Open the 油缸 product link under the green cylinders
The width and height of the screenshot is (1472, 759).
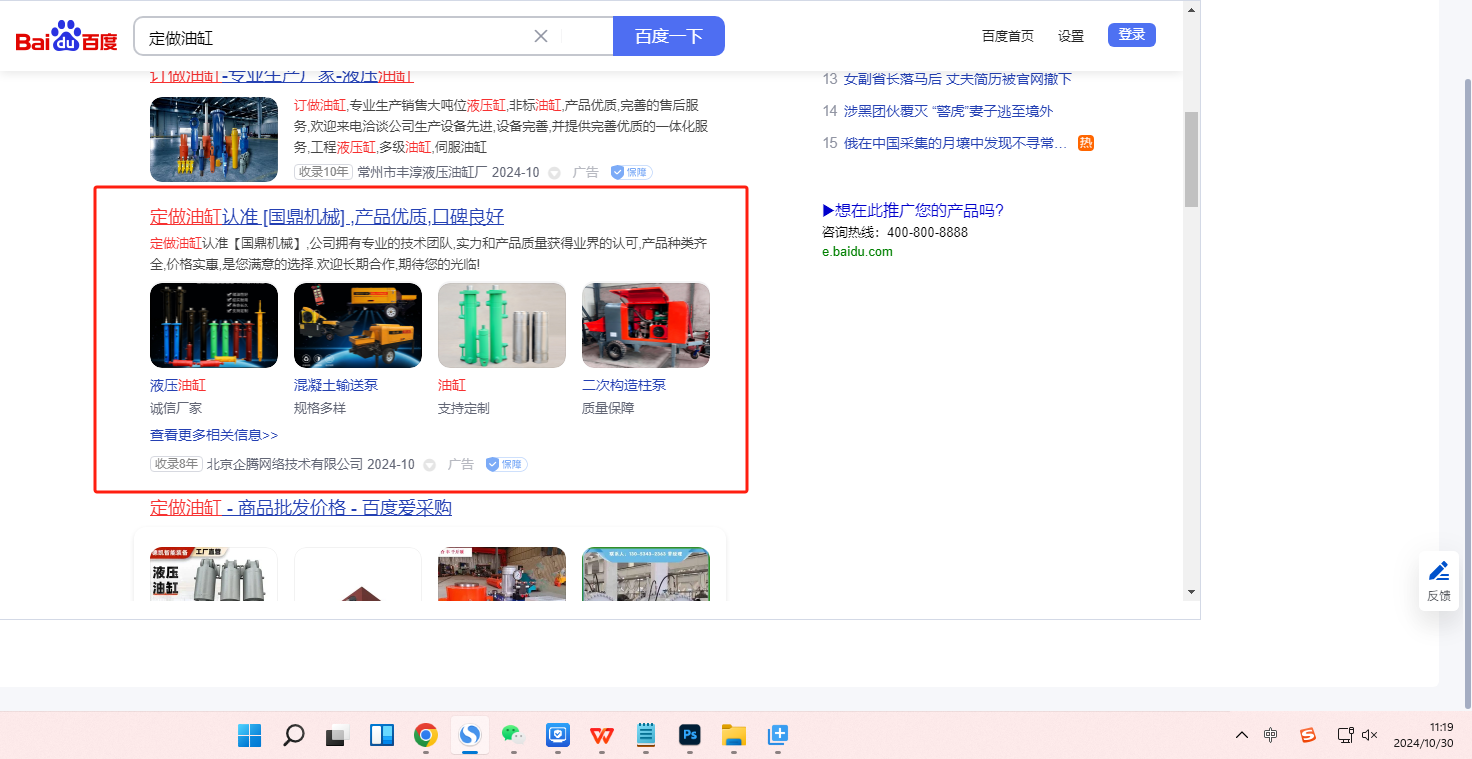452,385
